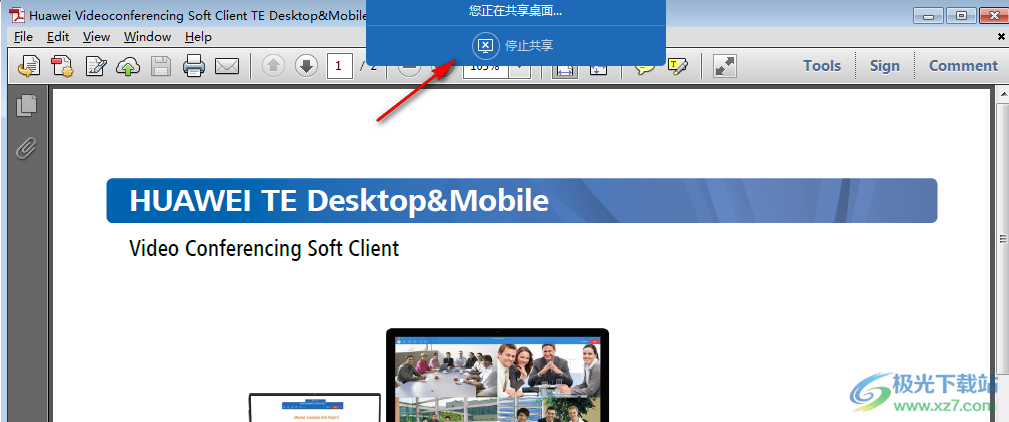Click the 停止共享 stop sharing button
The image size is (1009, 422).
pos(513,46)
